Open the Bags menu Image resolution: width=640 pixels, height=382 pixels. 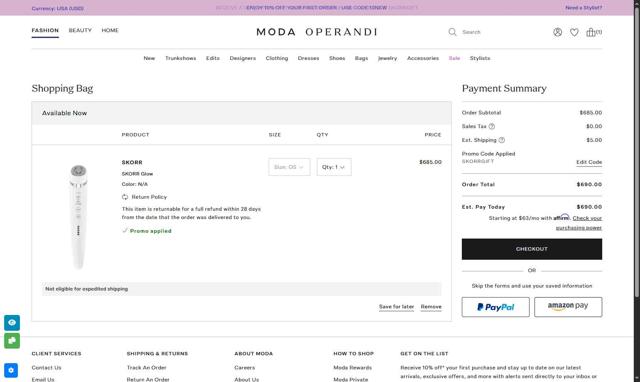click(x=361, y=58)
